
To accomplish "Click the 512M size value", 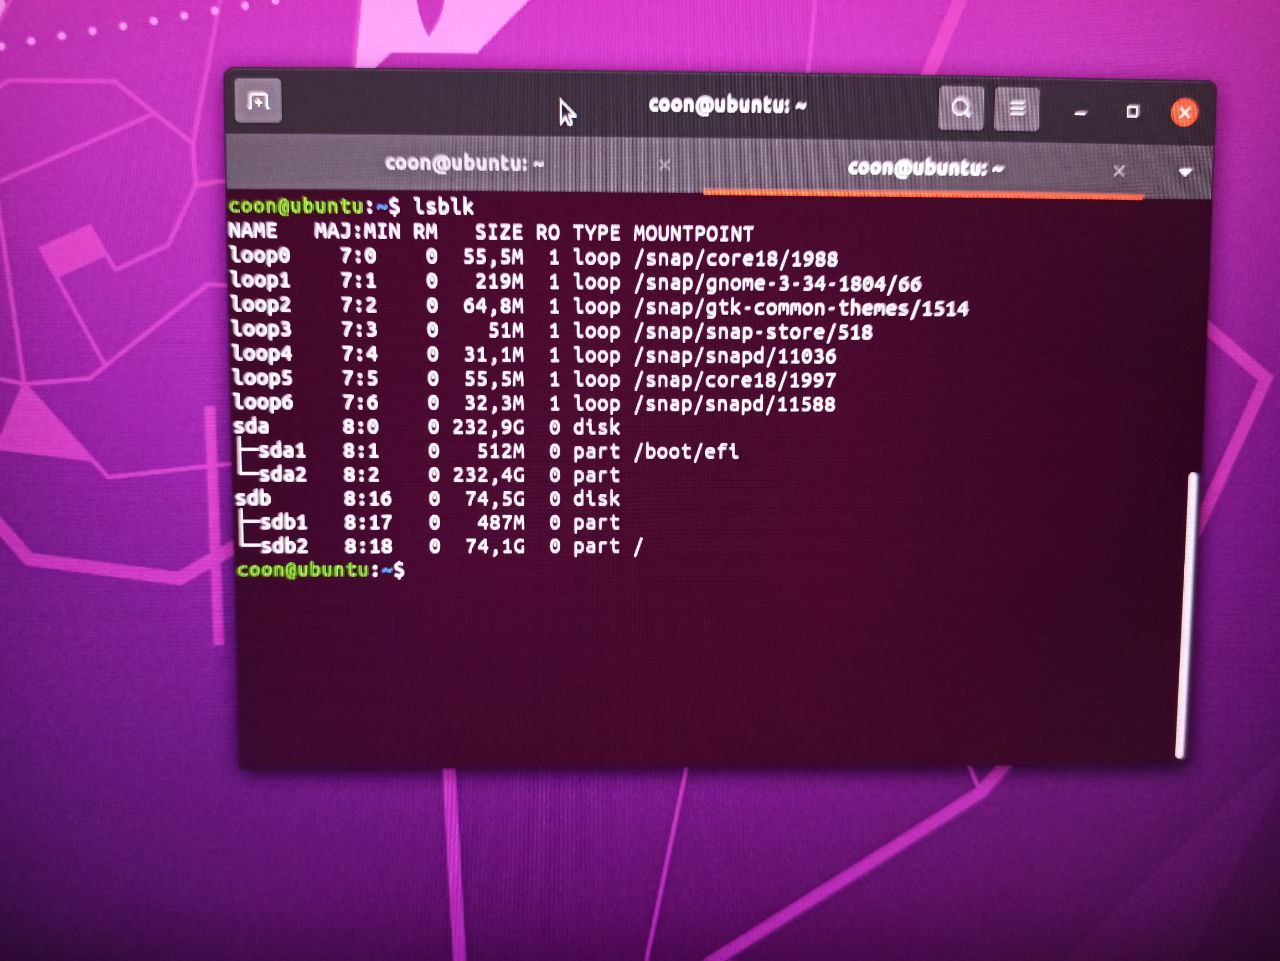I will coord(500,451).
